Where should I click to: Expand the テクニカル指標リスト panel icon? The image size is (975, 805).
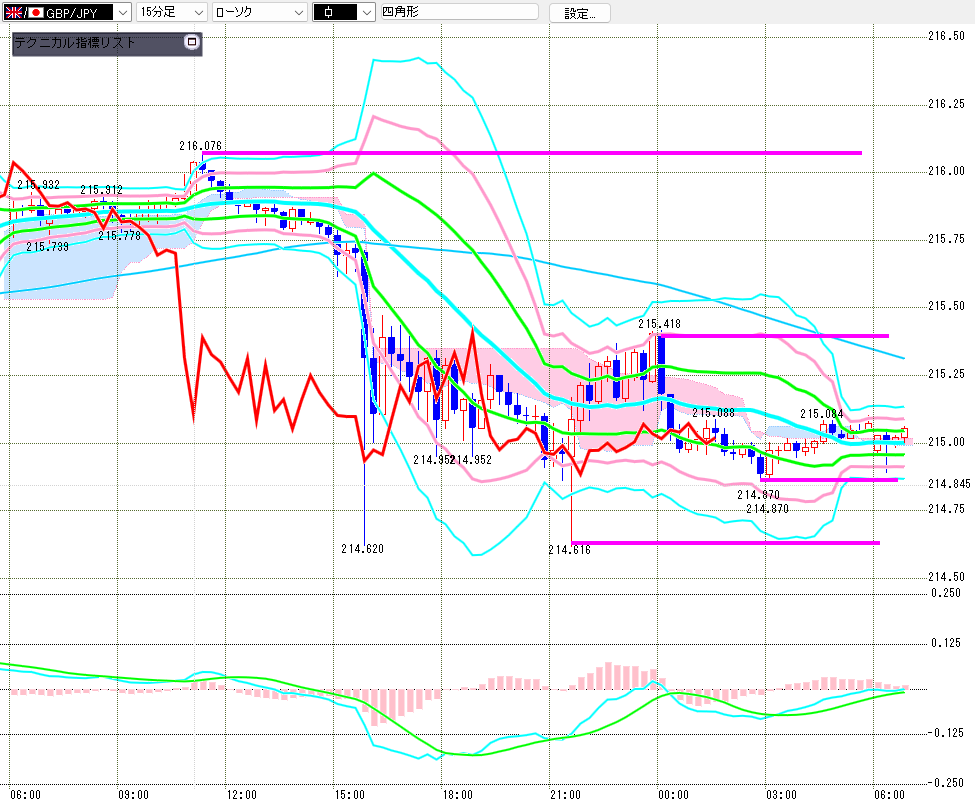[x=192, y=42]
